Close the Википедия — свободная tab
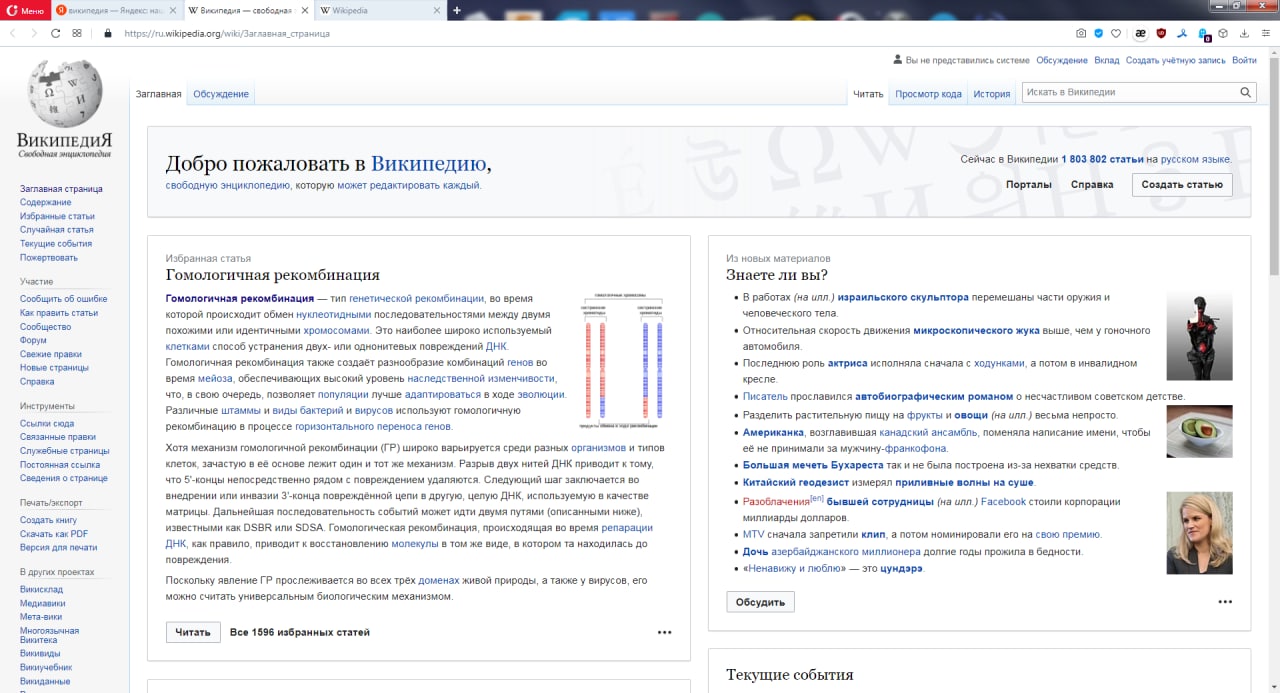Screen dimensions: 1280x693 click(307, 10)
